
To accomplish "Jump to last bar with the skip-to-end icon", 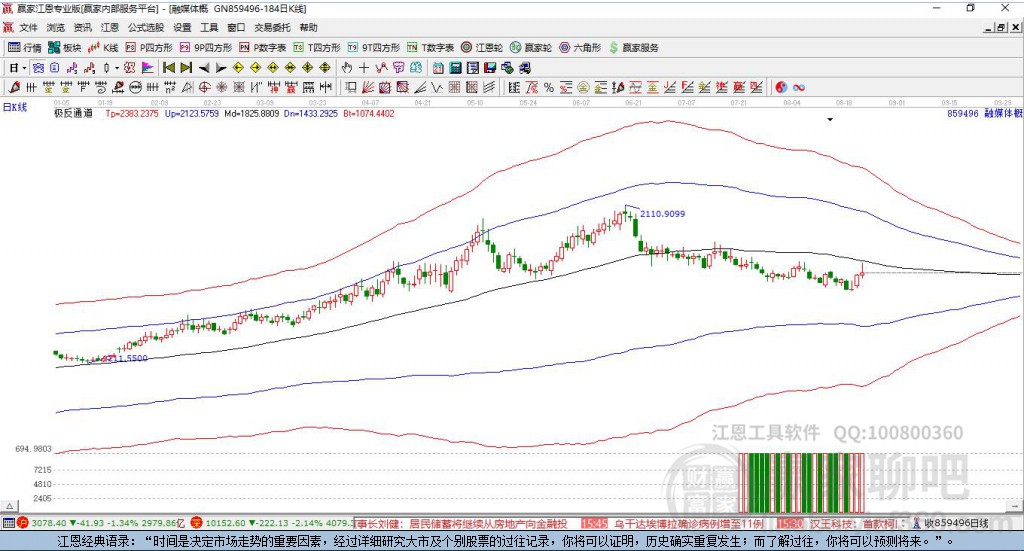I will coord(186,67).
